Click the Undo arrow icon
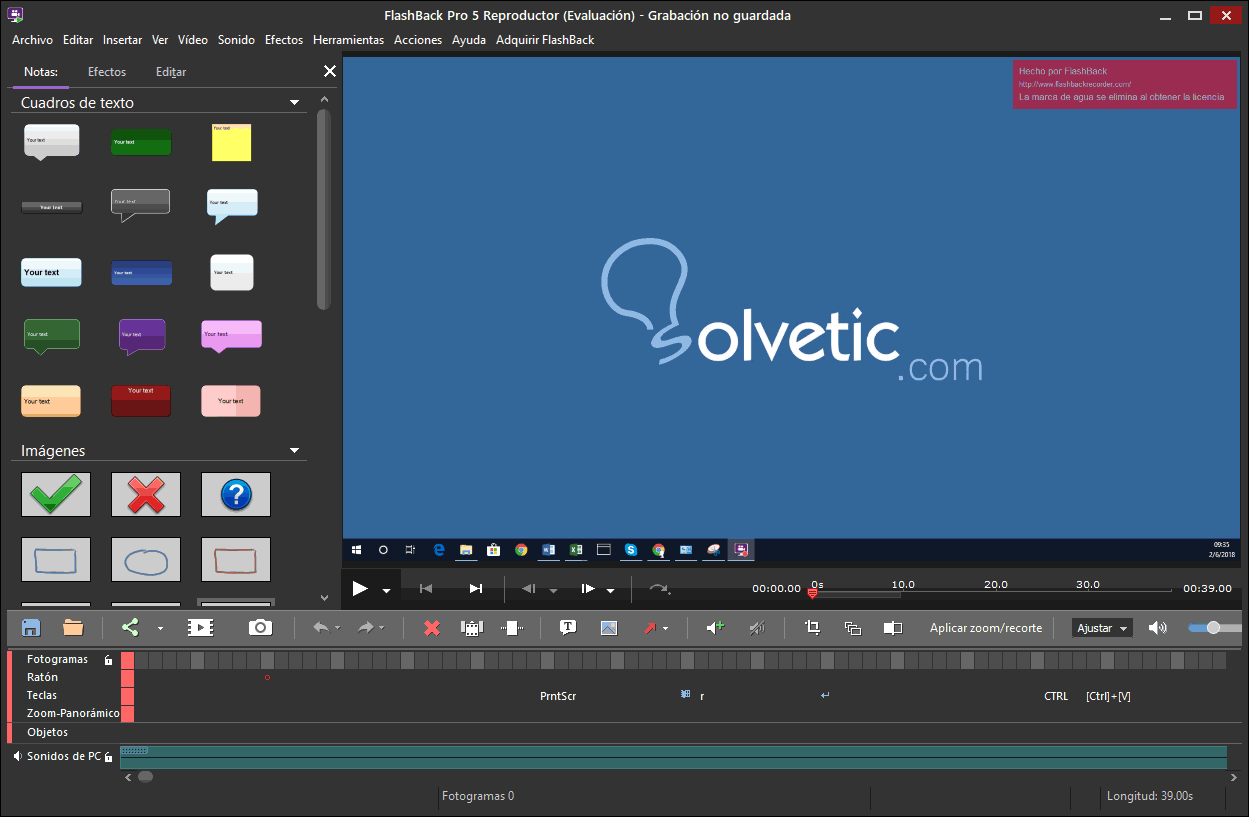Screen dimensions: 1249x817 321,628
